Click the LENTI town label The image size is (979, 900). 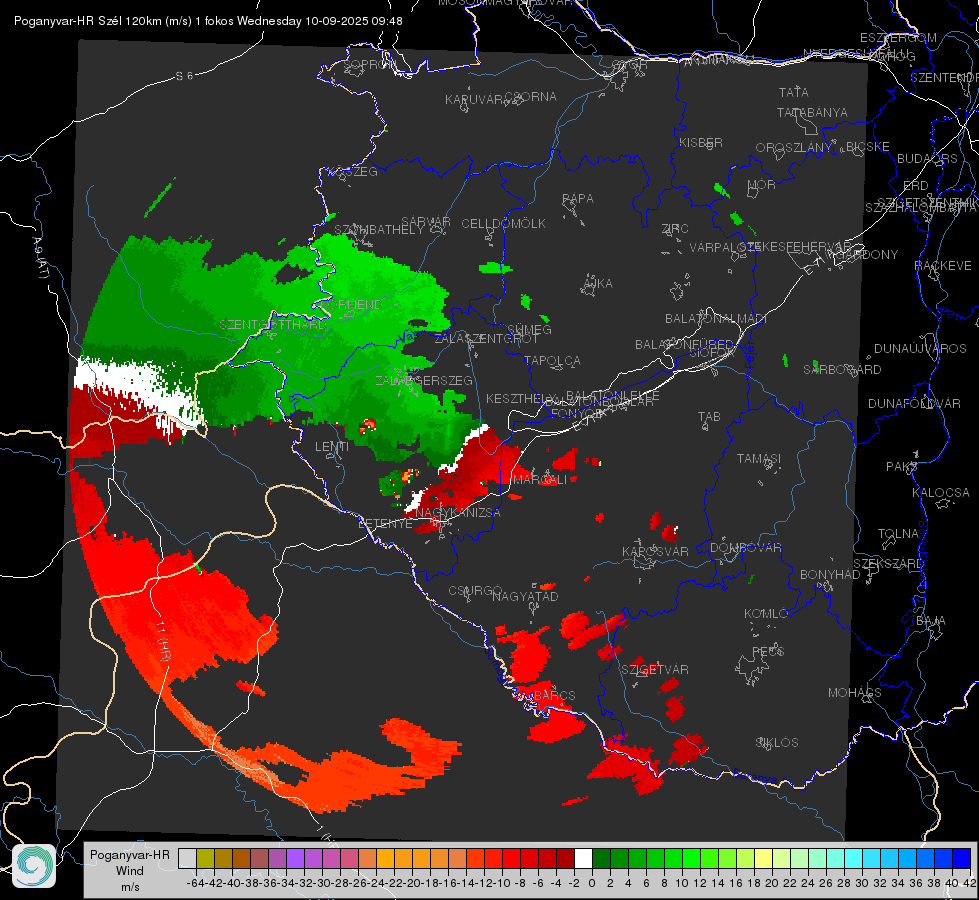332,447
